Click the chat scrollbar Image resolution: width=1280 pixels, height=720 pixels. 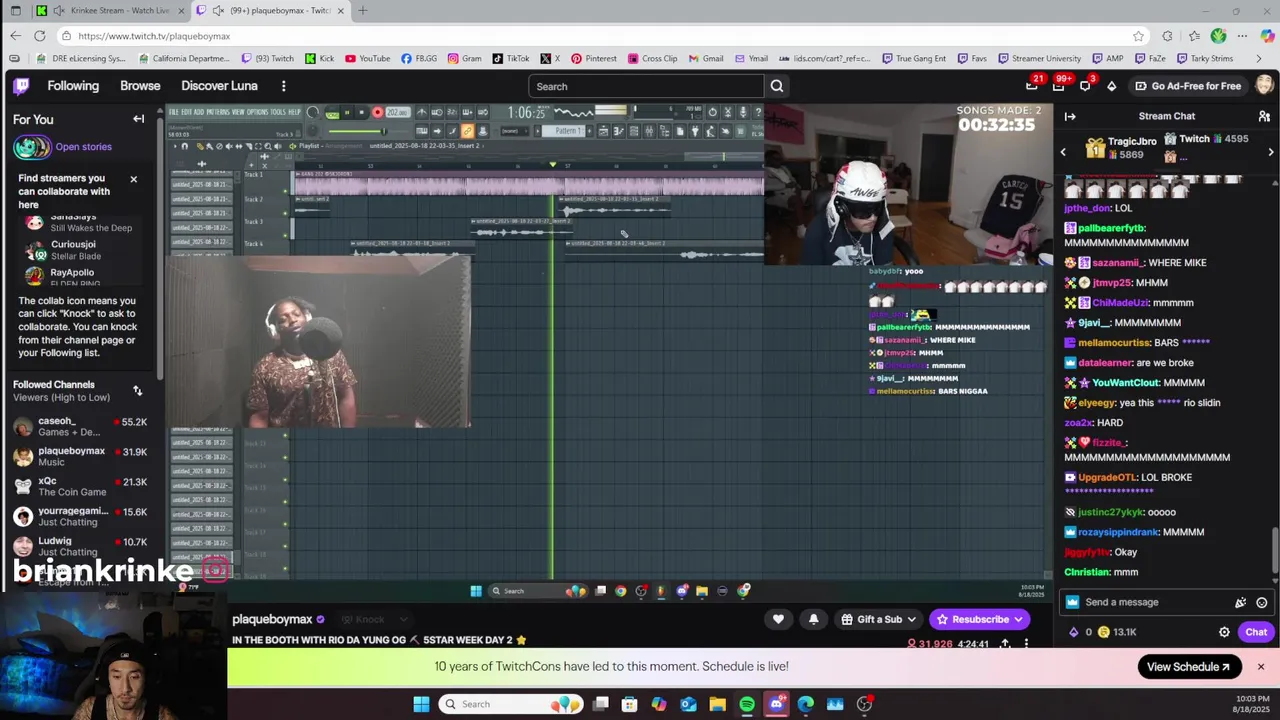point(1275,548)
